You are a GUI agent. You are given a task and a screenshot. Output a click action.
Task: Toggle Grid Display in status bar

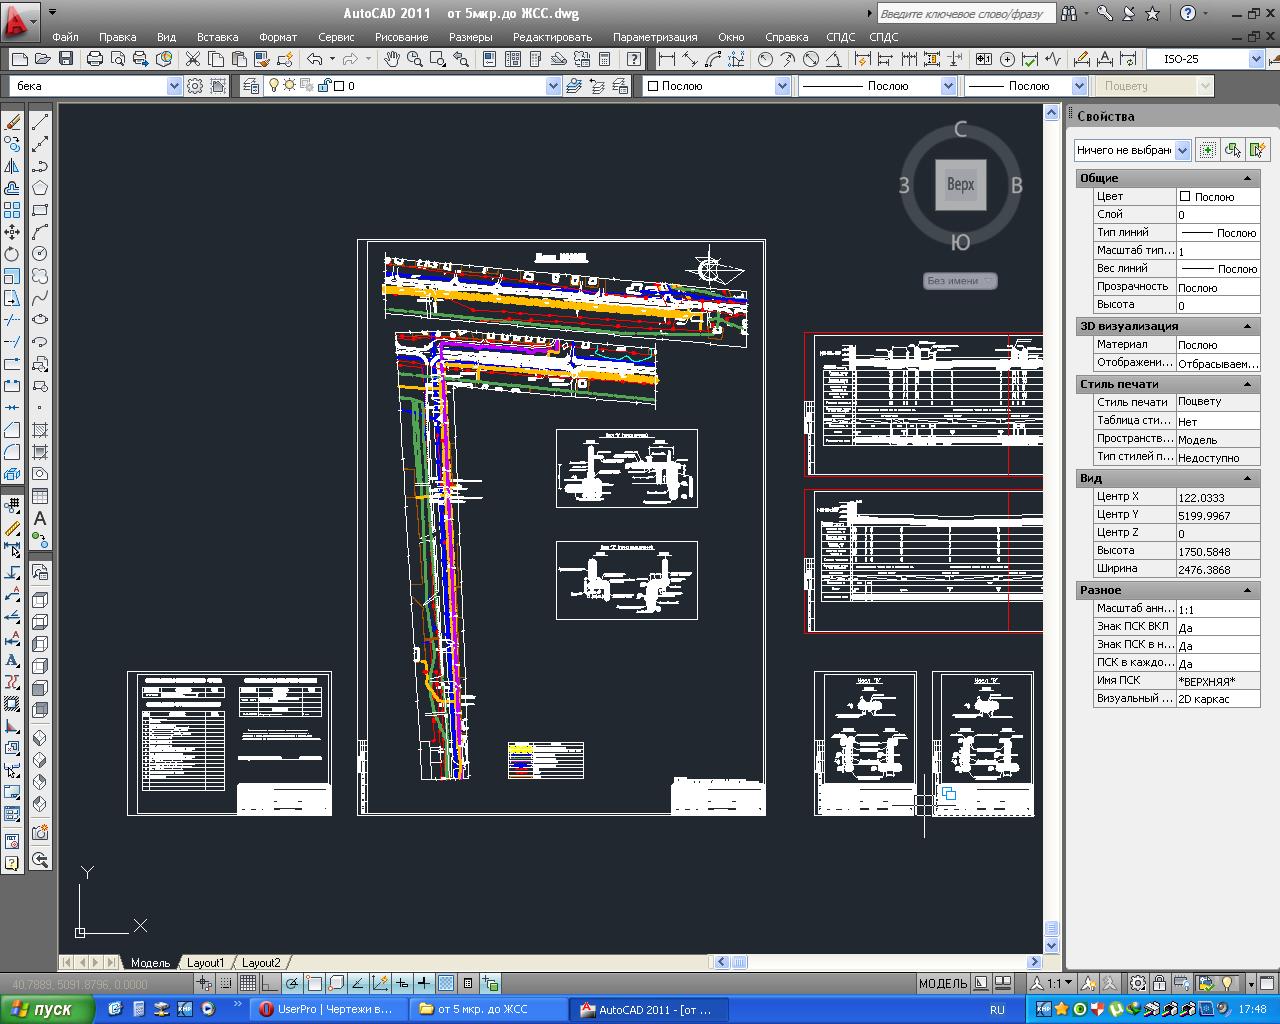[248, 983]
